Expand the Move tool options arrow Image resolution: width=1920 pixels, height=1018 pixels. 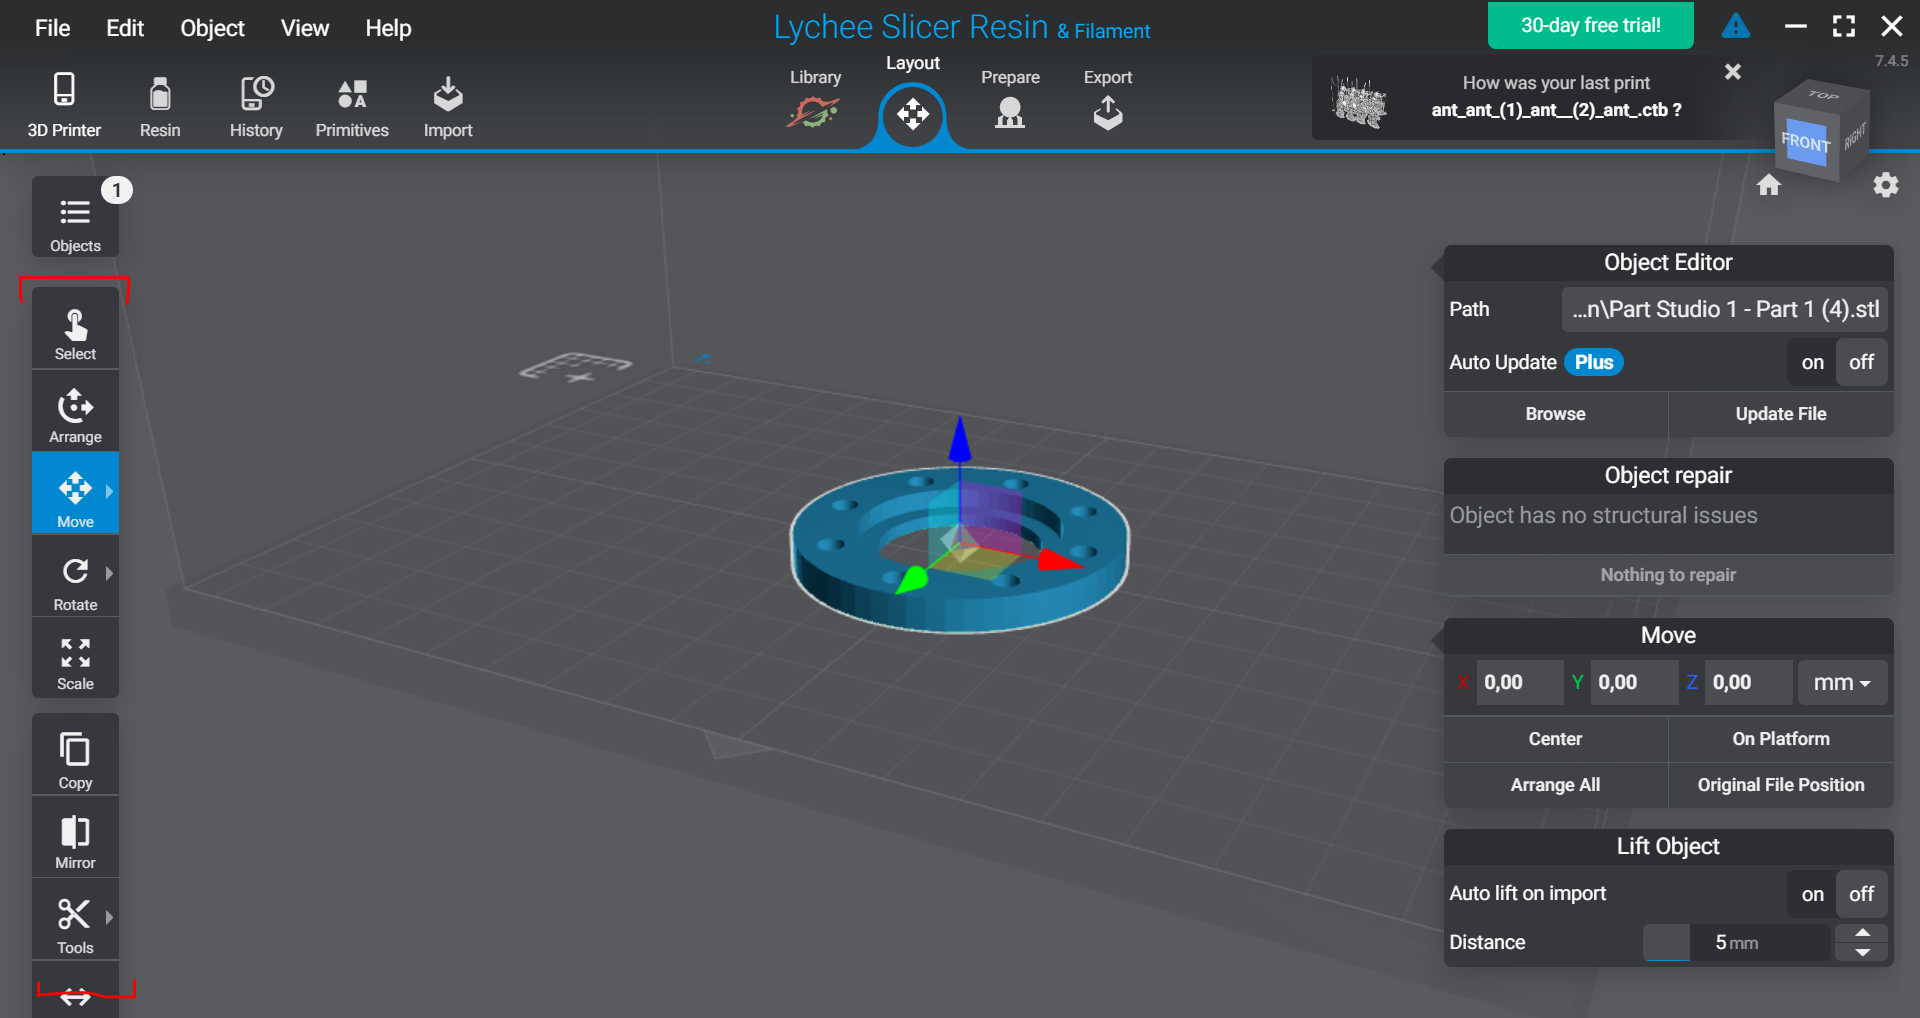click(x=109, y=491)
